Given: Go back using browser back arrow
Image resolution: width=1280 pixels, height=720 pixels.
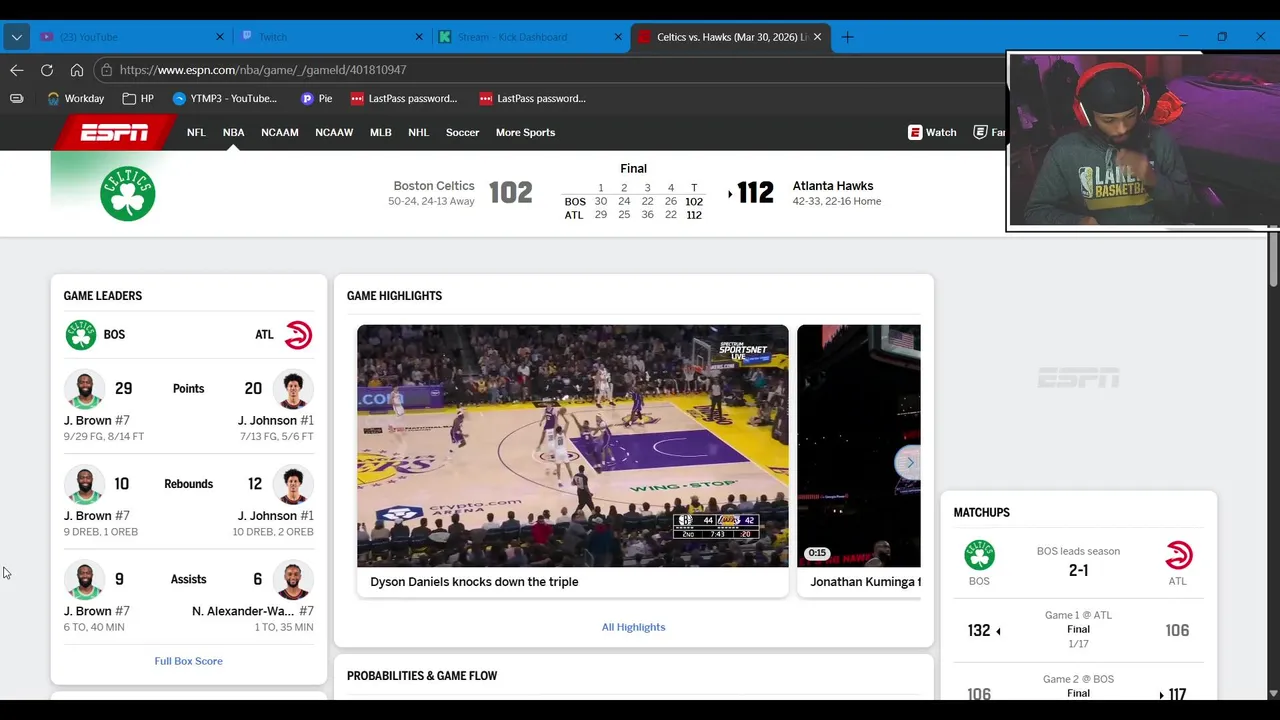Looking at the screenshot, I should tap(16, 70).
